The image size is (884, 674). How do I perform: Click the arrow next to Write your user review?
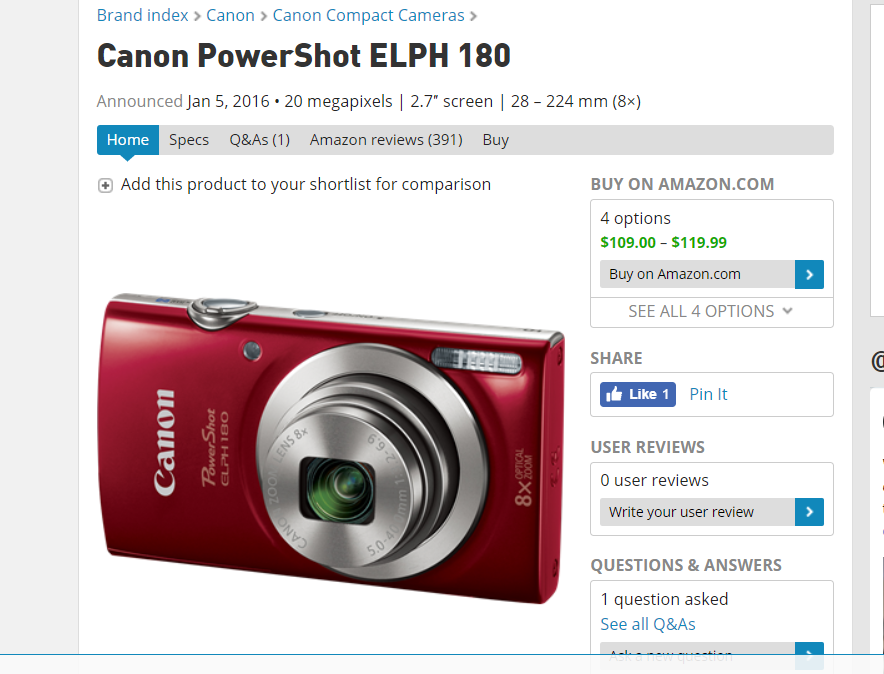(809, 512)
